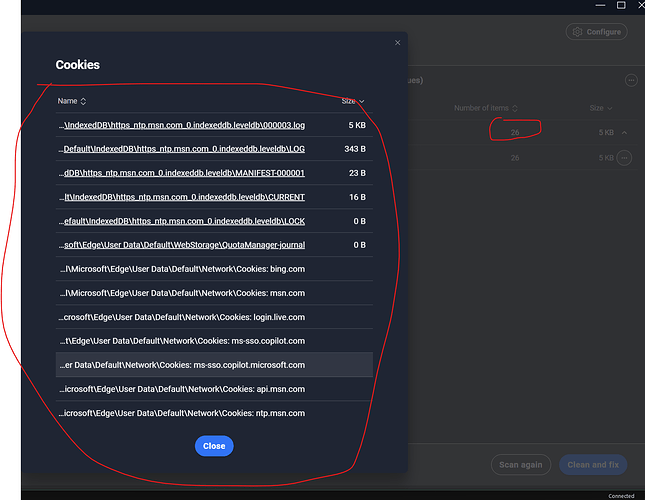Image resolution: width=645 pixels, height=500 pixels.
Task: Click the 16 B size value
Action: [x=357, y=197]
